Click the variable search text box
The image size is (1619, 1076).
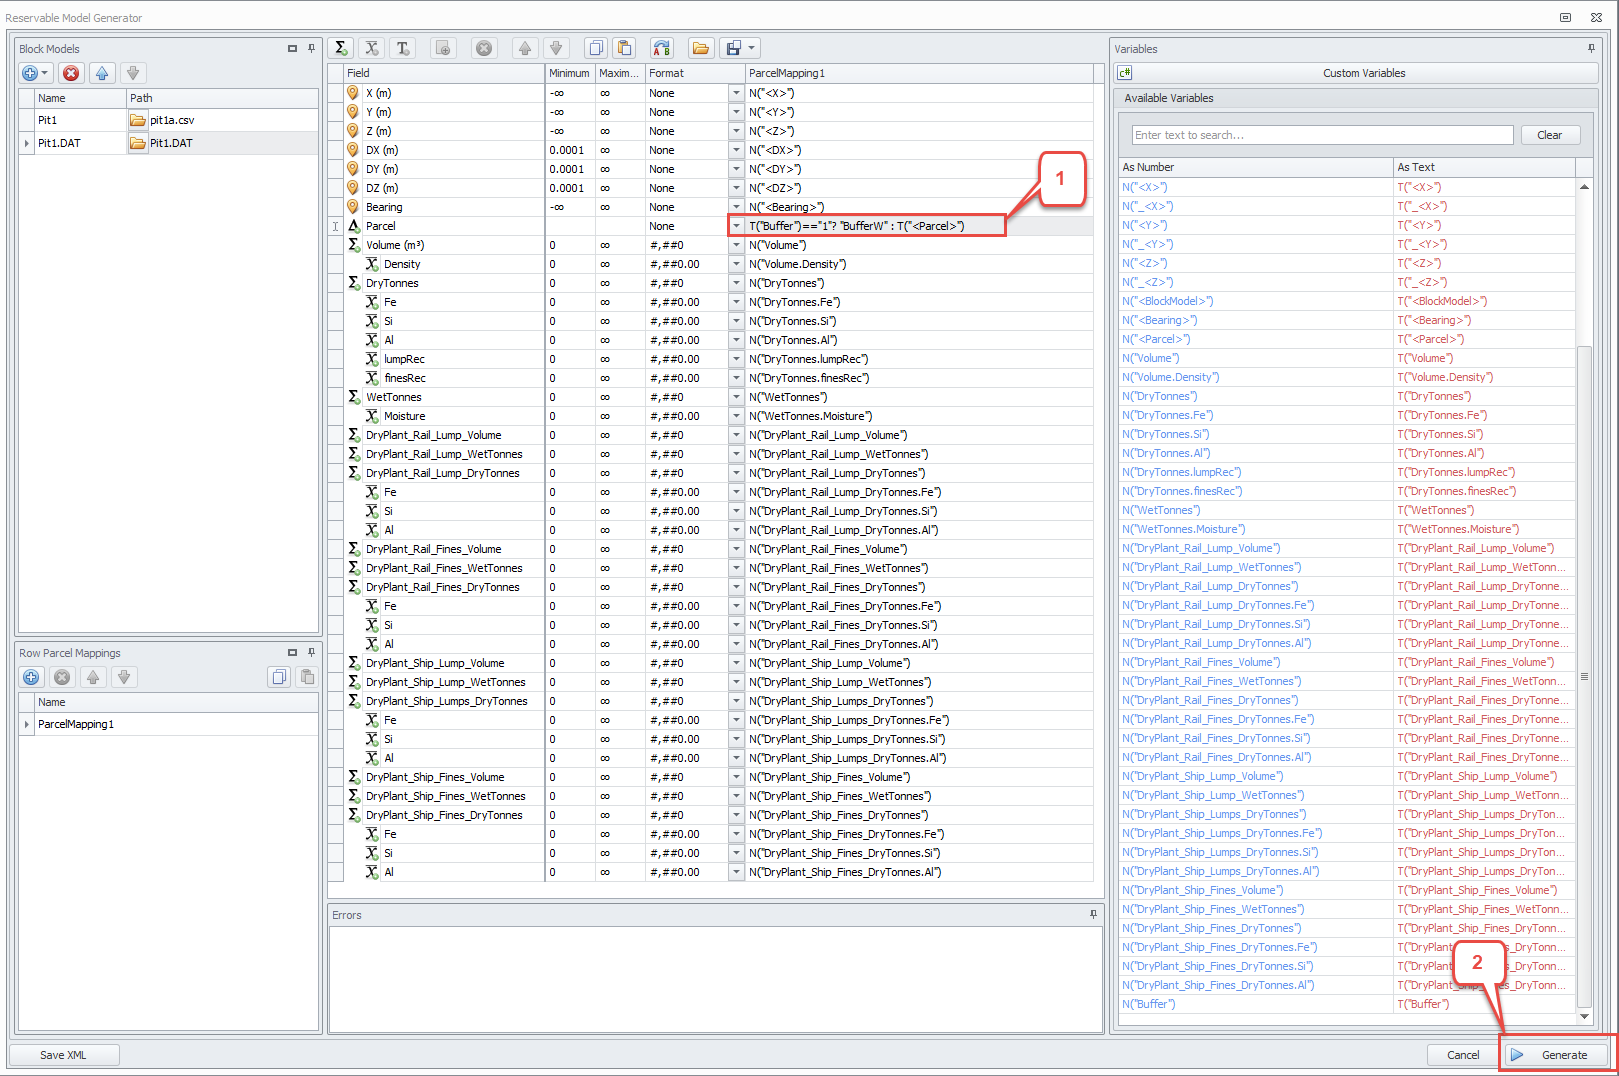1322,135
